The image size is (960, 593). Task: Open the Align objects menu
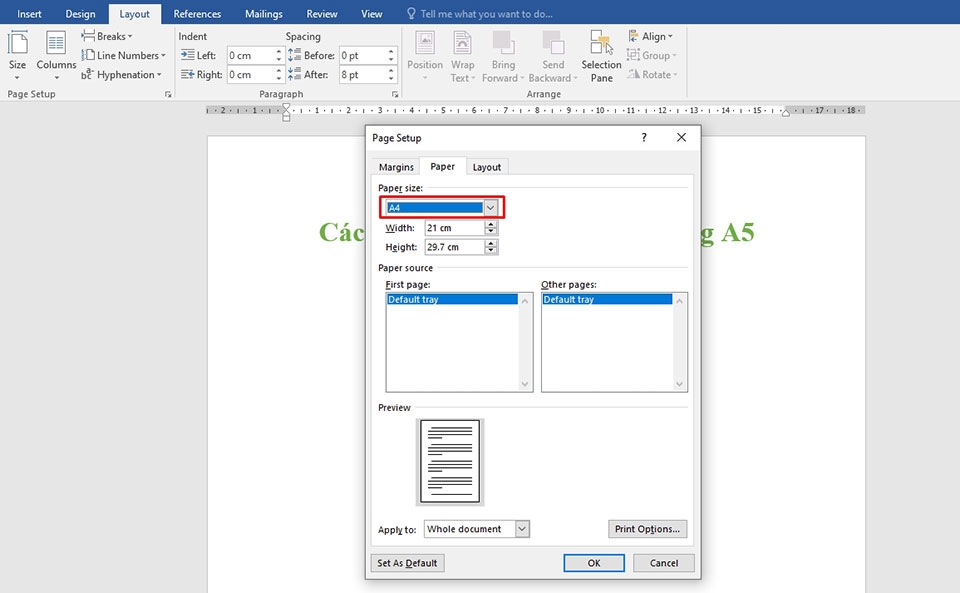[x=650, y=36]
